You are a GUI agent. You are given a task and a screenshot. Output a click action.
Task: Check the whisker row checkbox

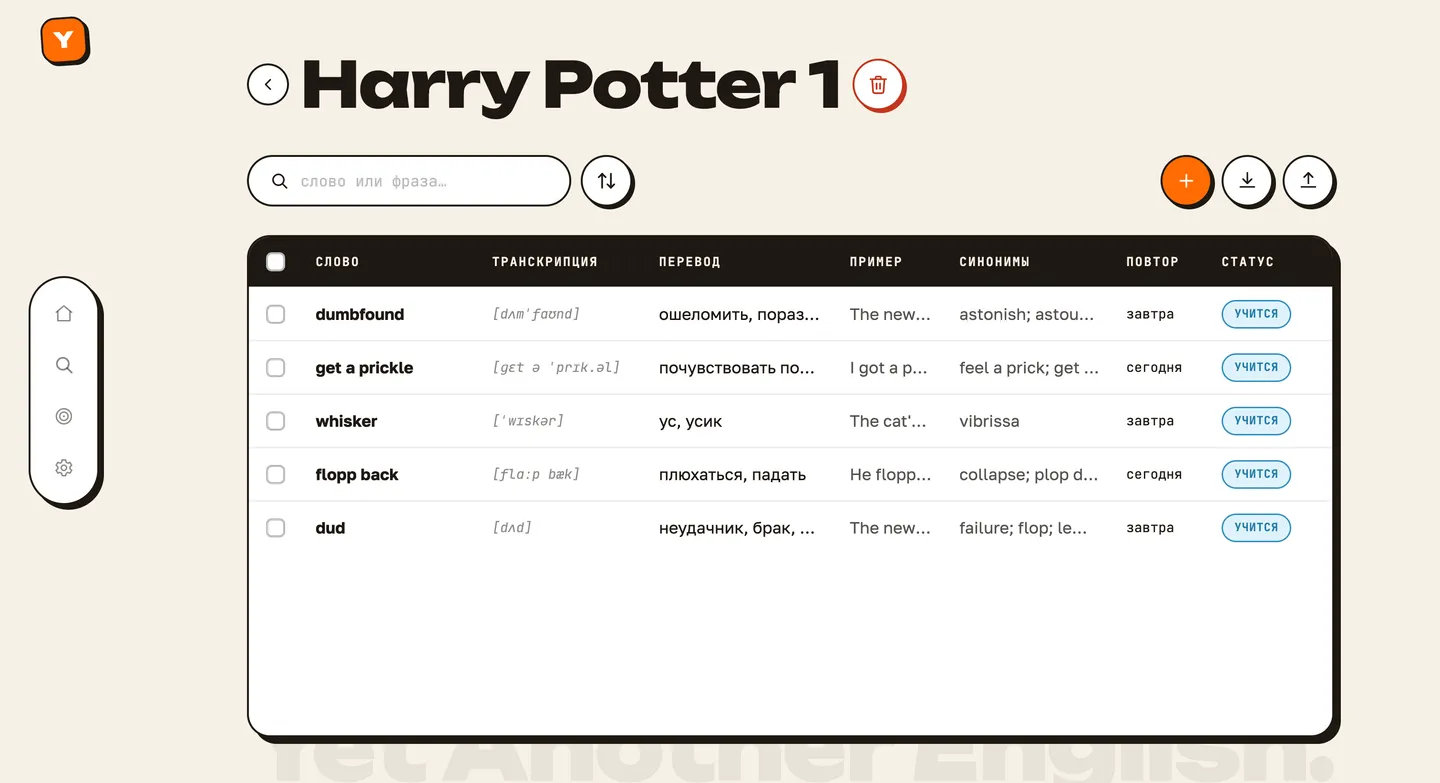click(x=276, y=421)
